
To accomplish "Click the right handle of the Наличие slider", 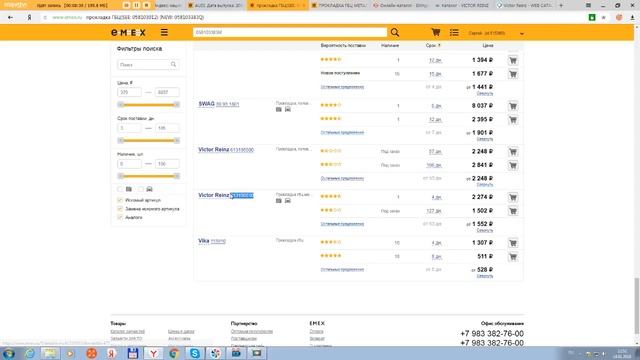I will 176,176.
